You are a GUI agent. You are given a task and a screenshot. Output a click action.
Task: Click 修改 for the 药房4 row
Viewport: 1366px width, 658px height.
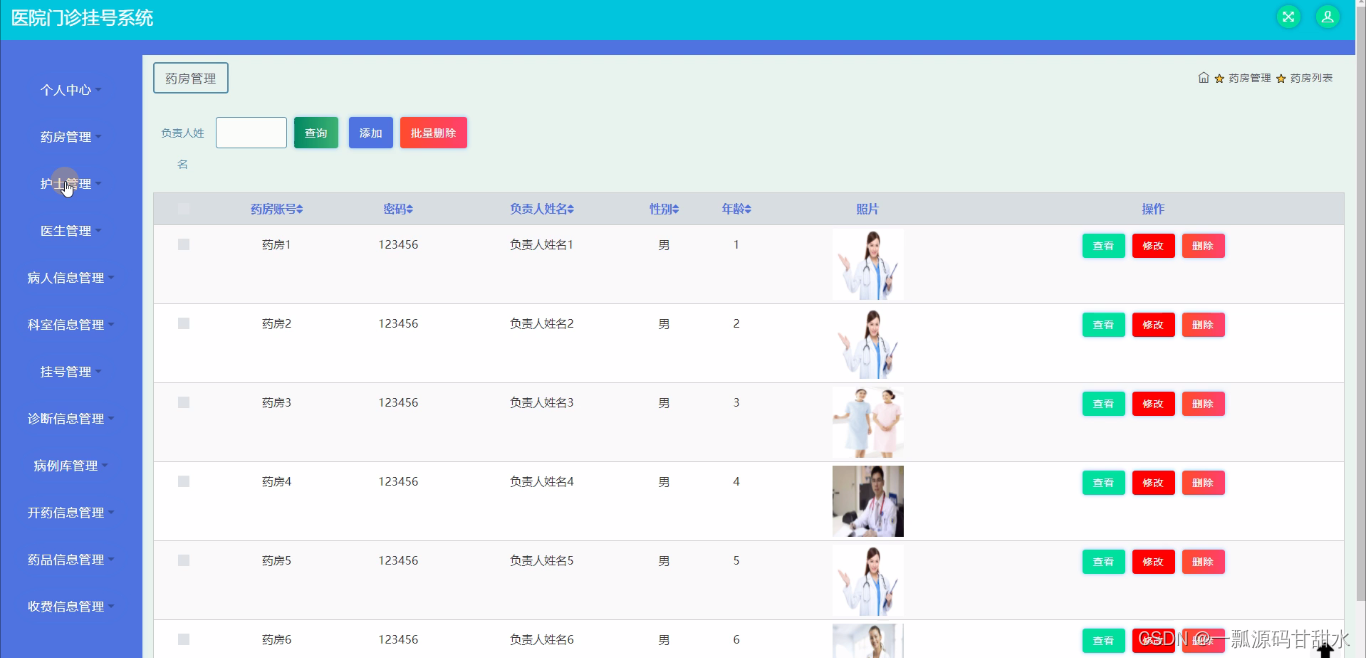[1153, 483]
